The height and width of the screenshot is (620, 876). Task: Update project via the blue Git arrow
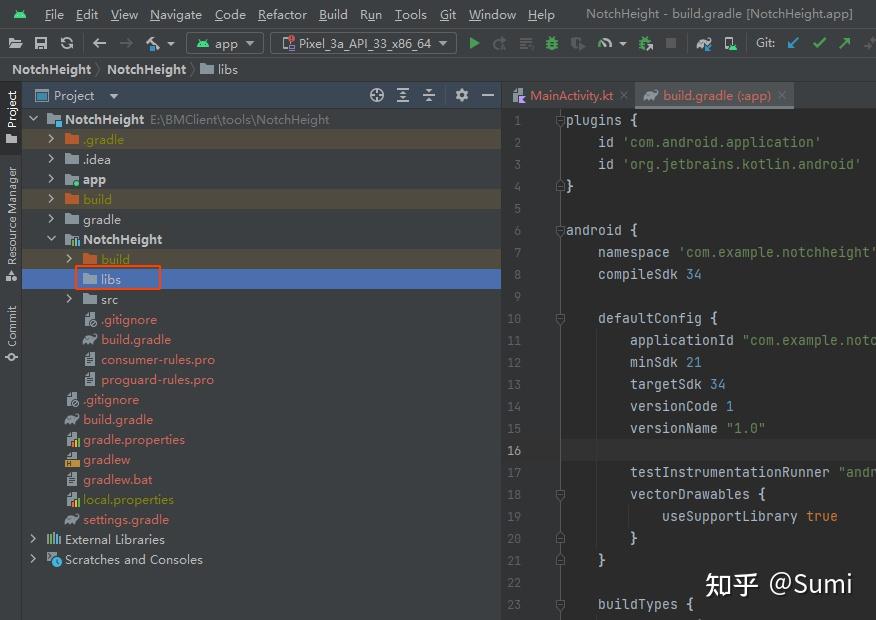(793, 43)
